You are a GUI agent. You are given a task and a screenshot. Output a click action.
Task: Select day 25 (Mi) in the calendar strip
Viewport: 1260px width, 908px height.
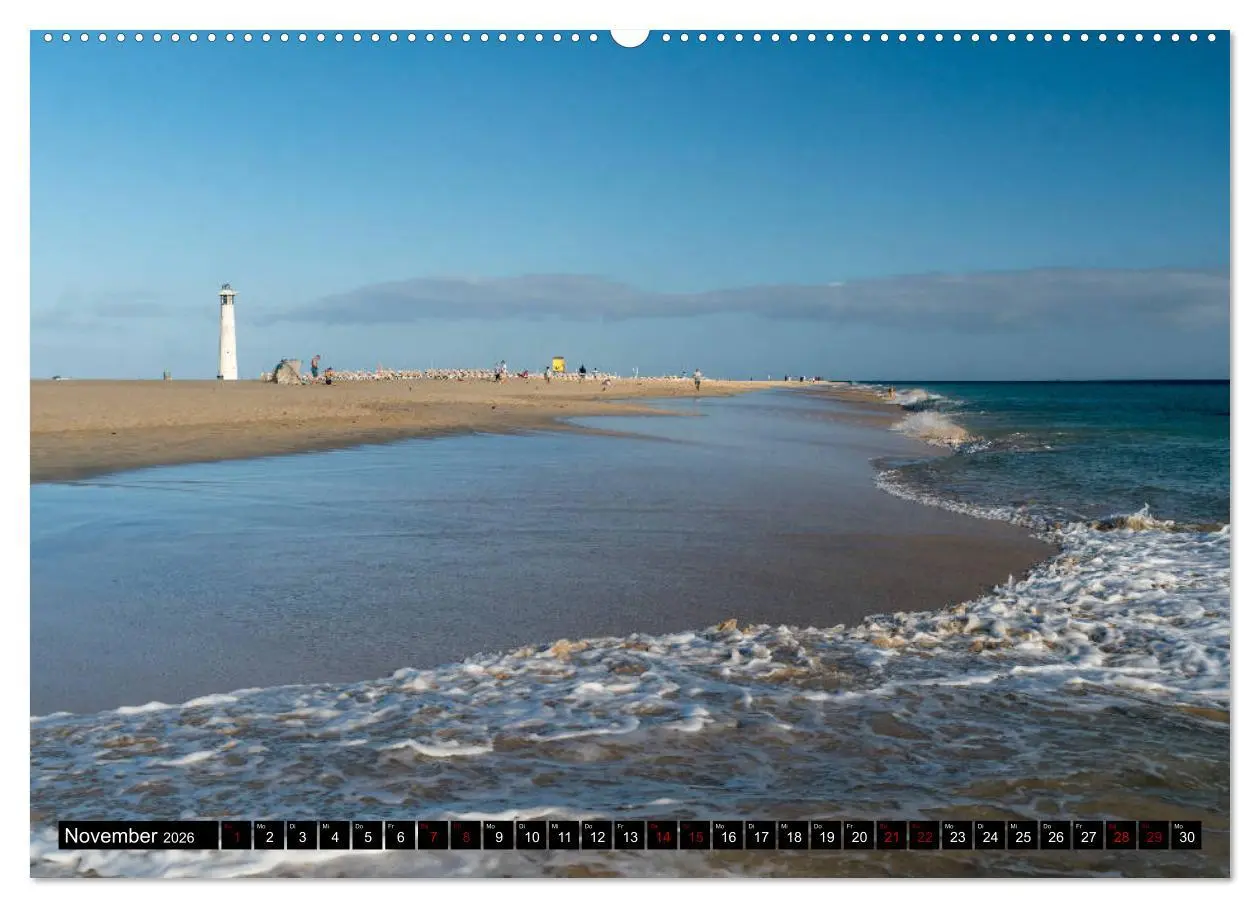1022,836
